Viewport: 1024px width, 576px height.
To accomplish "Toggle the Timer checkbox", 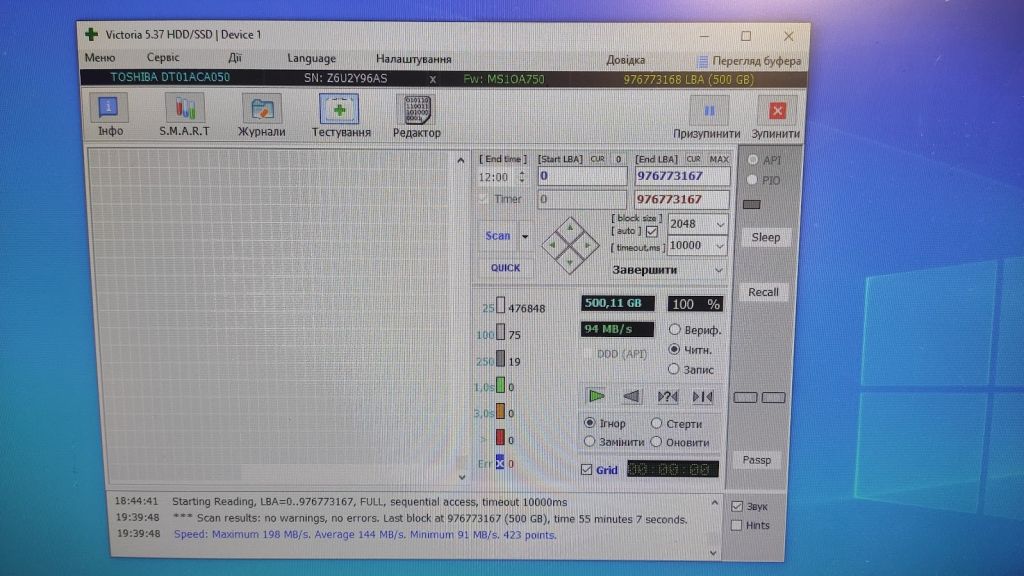I will coord(483,199).
